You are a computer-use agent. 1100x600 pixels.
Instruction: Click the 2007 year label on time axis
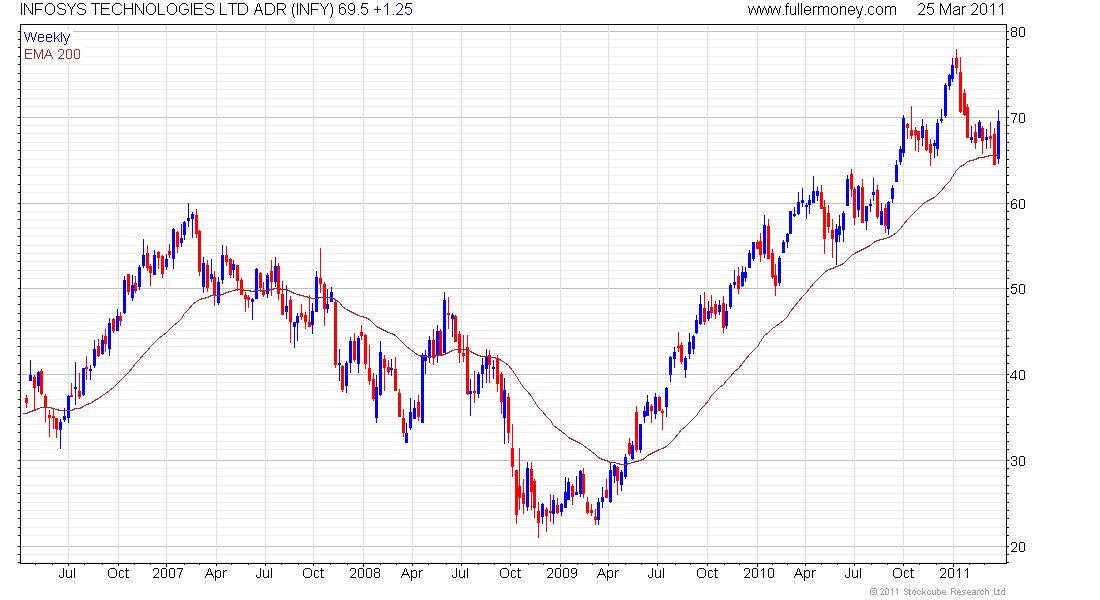168,573
